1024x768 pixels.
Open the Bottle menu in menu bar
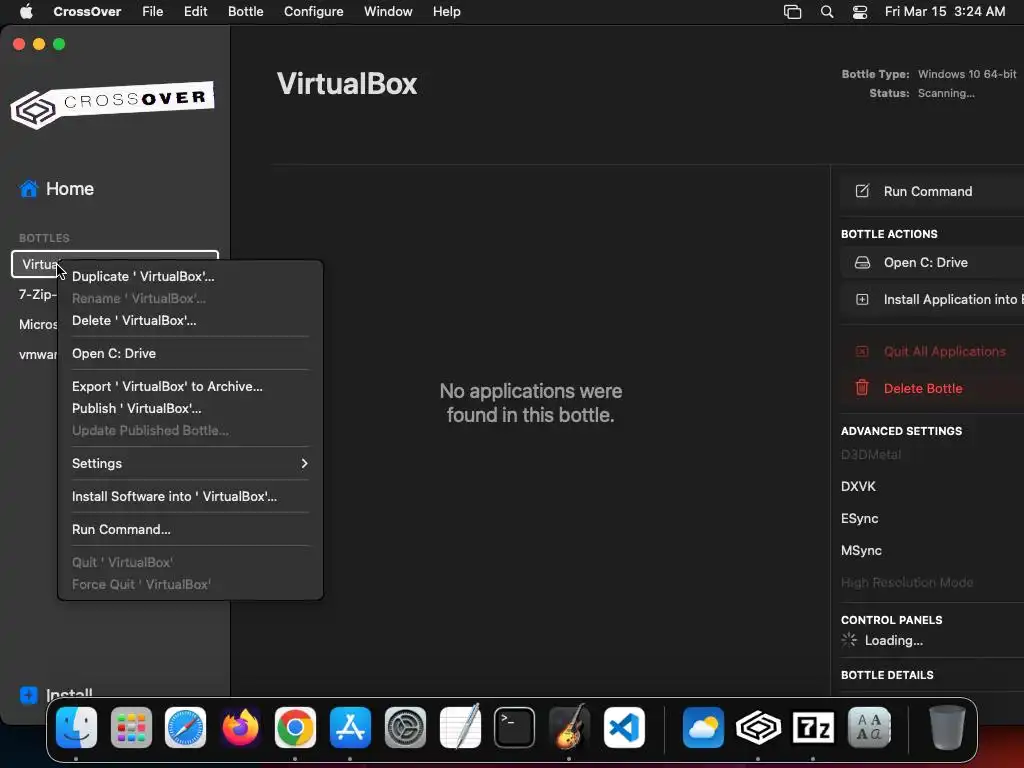246,11
